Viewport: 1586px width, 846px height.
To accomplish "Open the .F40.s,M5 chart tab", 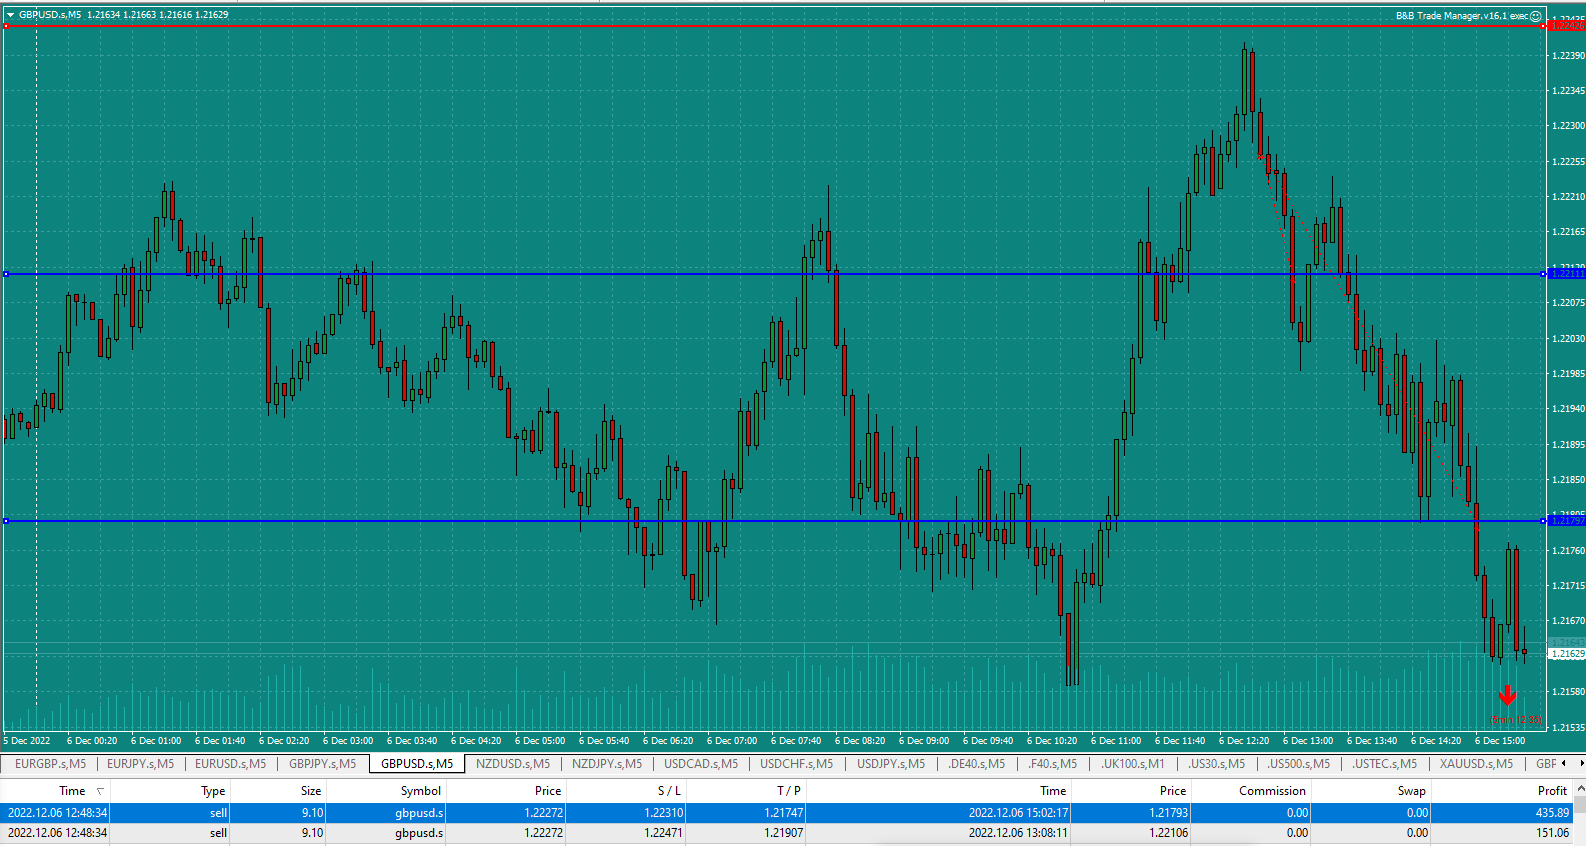I will 1052,764.
